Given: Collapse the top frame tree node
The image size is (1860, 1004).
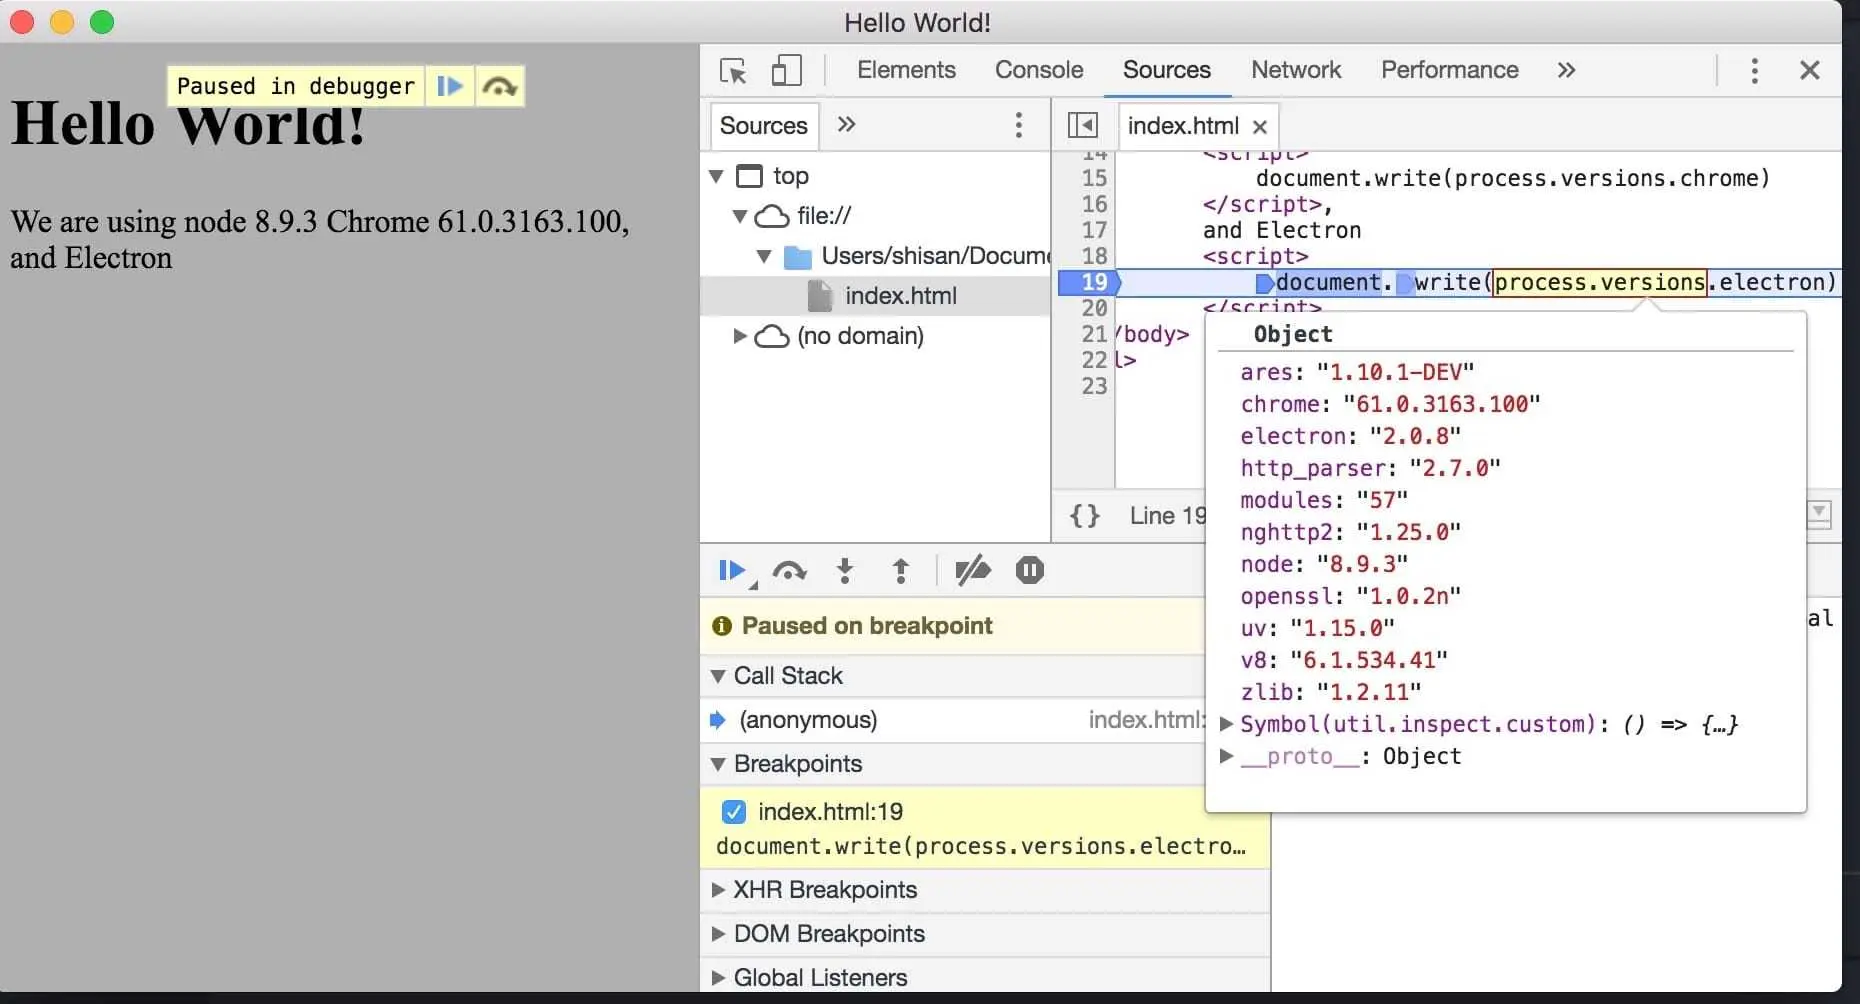Looking at the screenshot, I should click(x=716, y=176).
